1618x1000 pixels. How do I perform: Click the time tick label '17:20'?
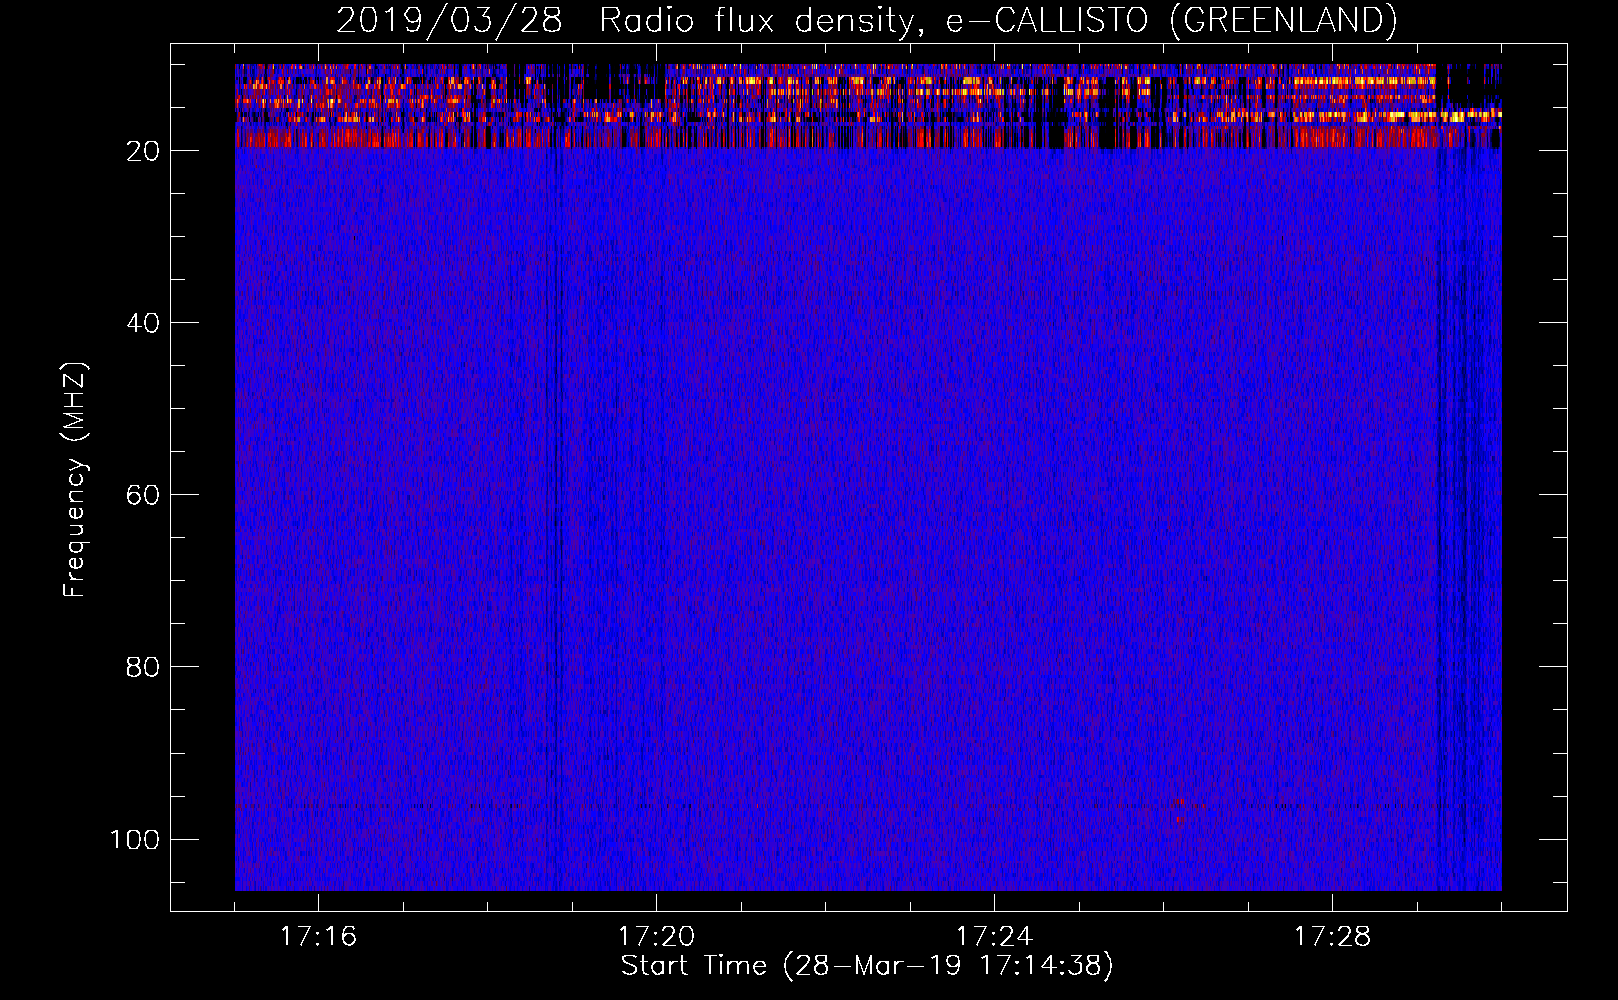pos(656,936)
